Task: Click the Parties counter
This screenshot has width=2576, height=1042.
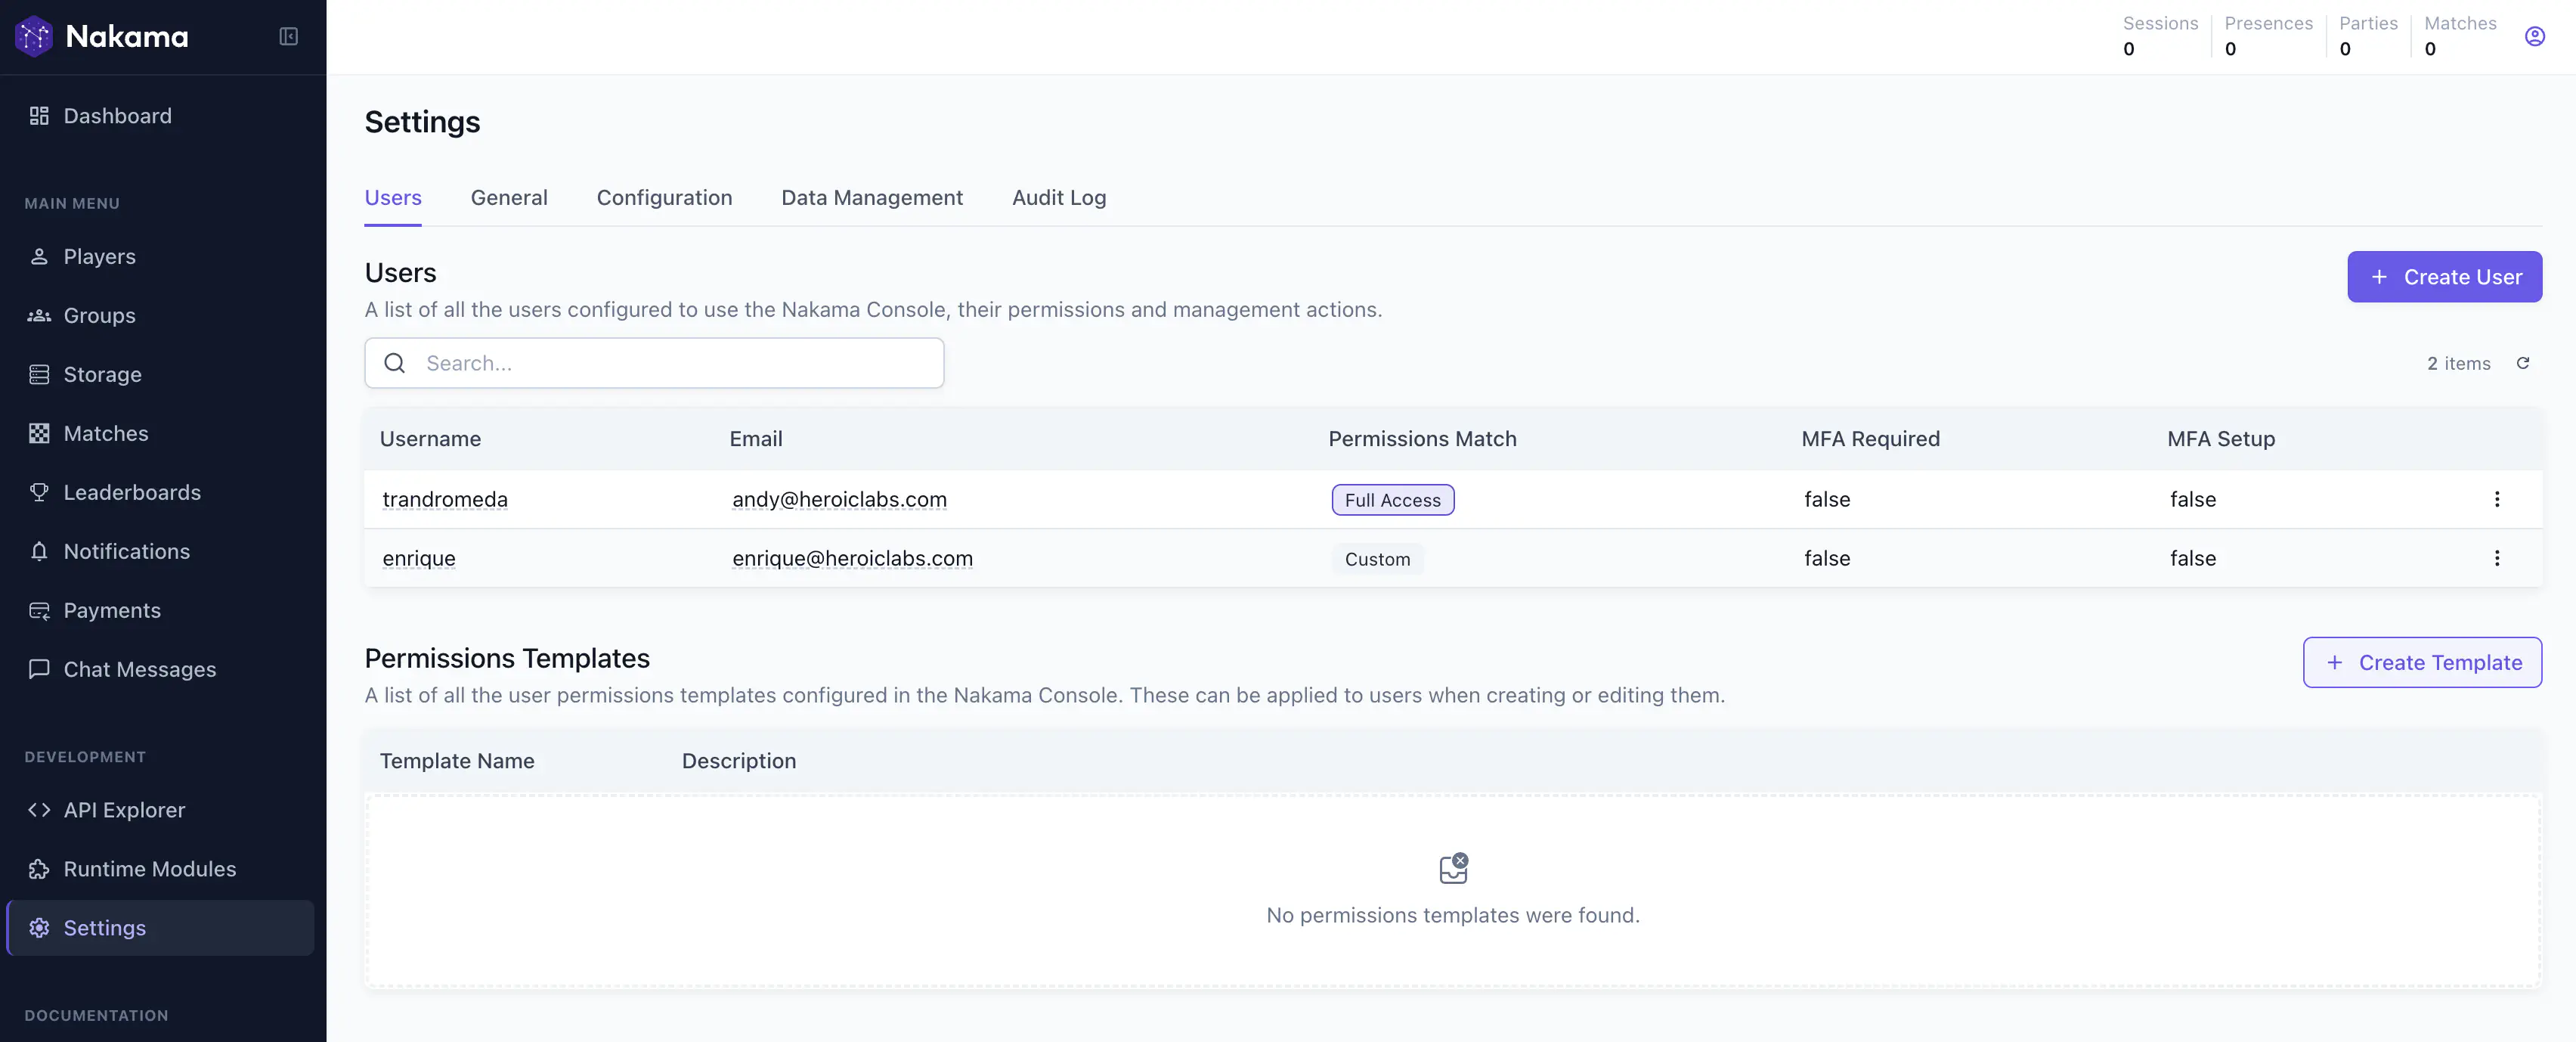Action: pyautogui.click(x=2368, y=36)
